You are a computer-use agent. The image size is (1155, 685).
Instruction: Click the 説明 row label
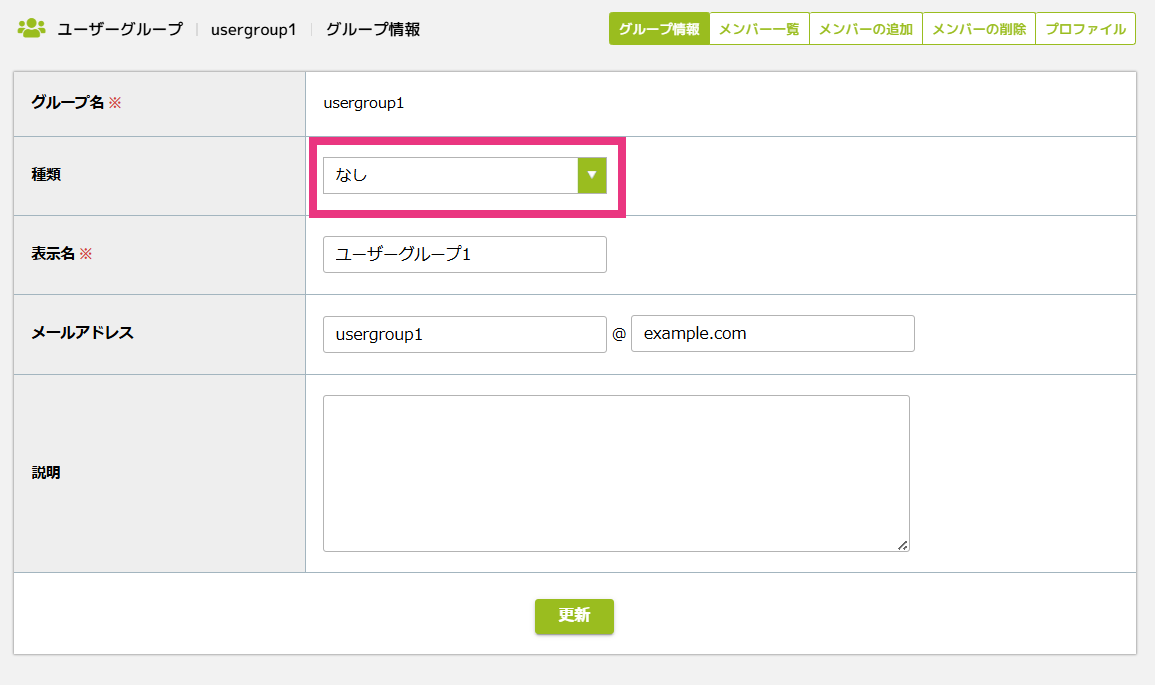[x=46, y=473]
